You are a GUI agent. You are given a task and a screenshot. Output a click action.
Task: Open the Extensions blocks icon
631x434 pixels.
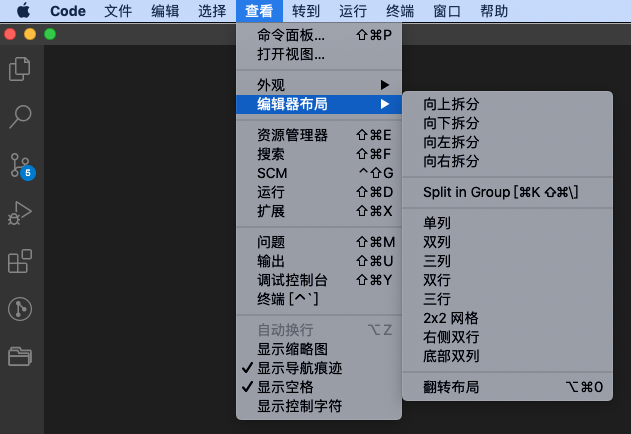[20, 261]
